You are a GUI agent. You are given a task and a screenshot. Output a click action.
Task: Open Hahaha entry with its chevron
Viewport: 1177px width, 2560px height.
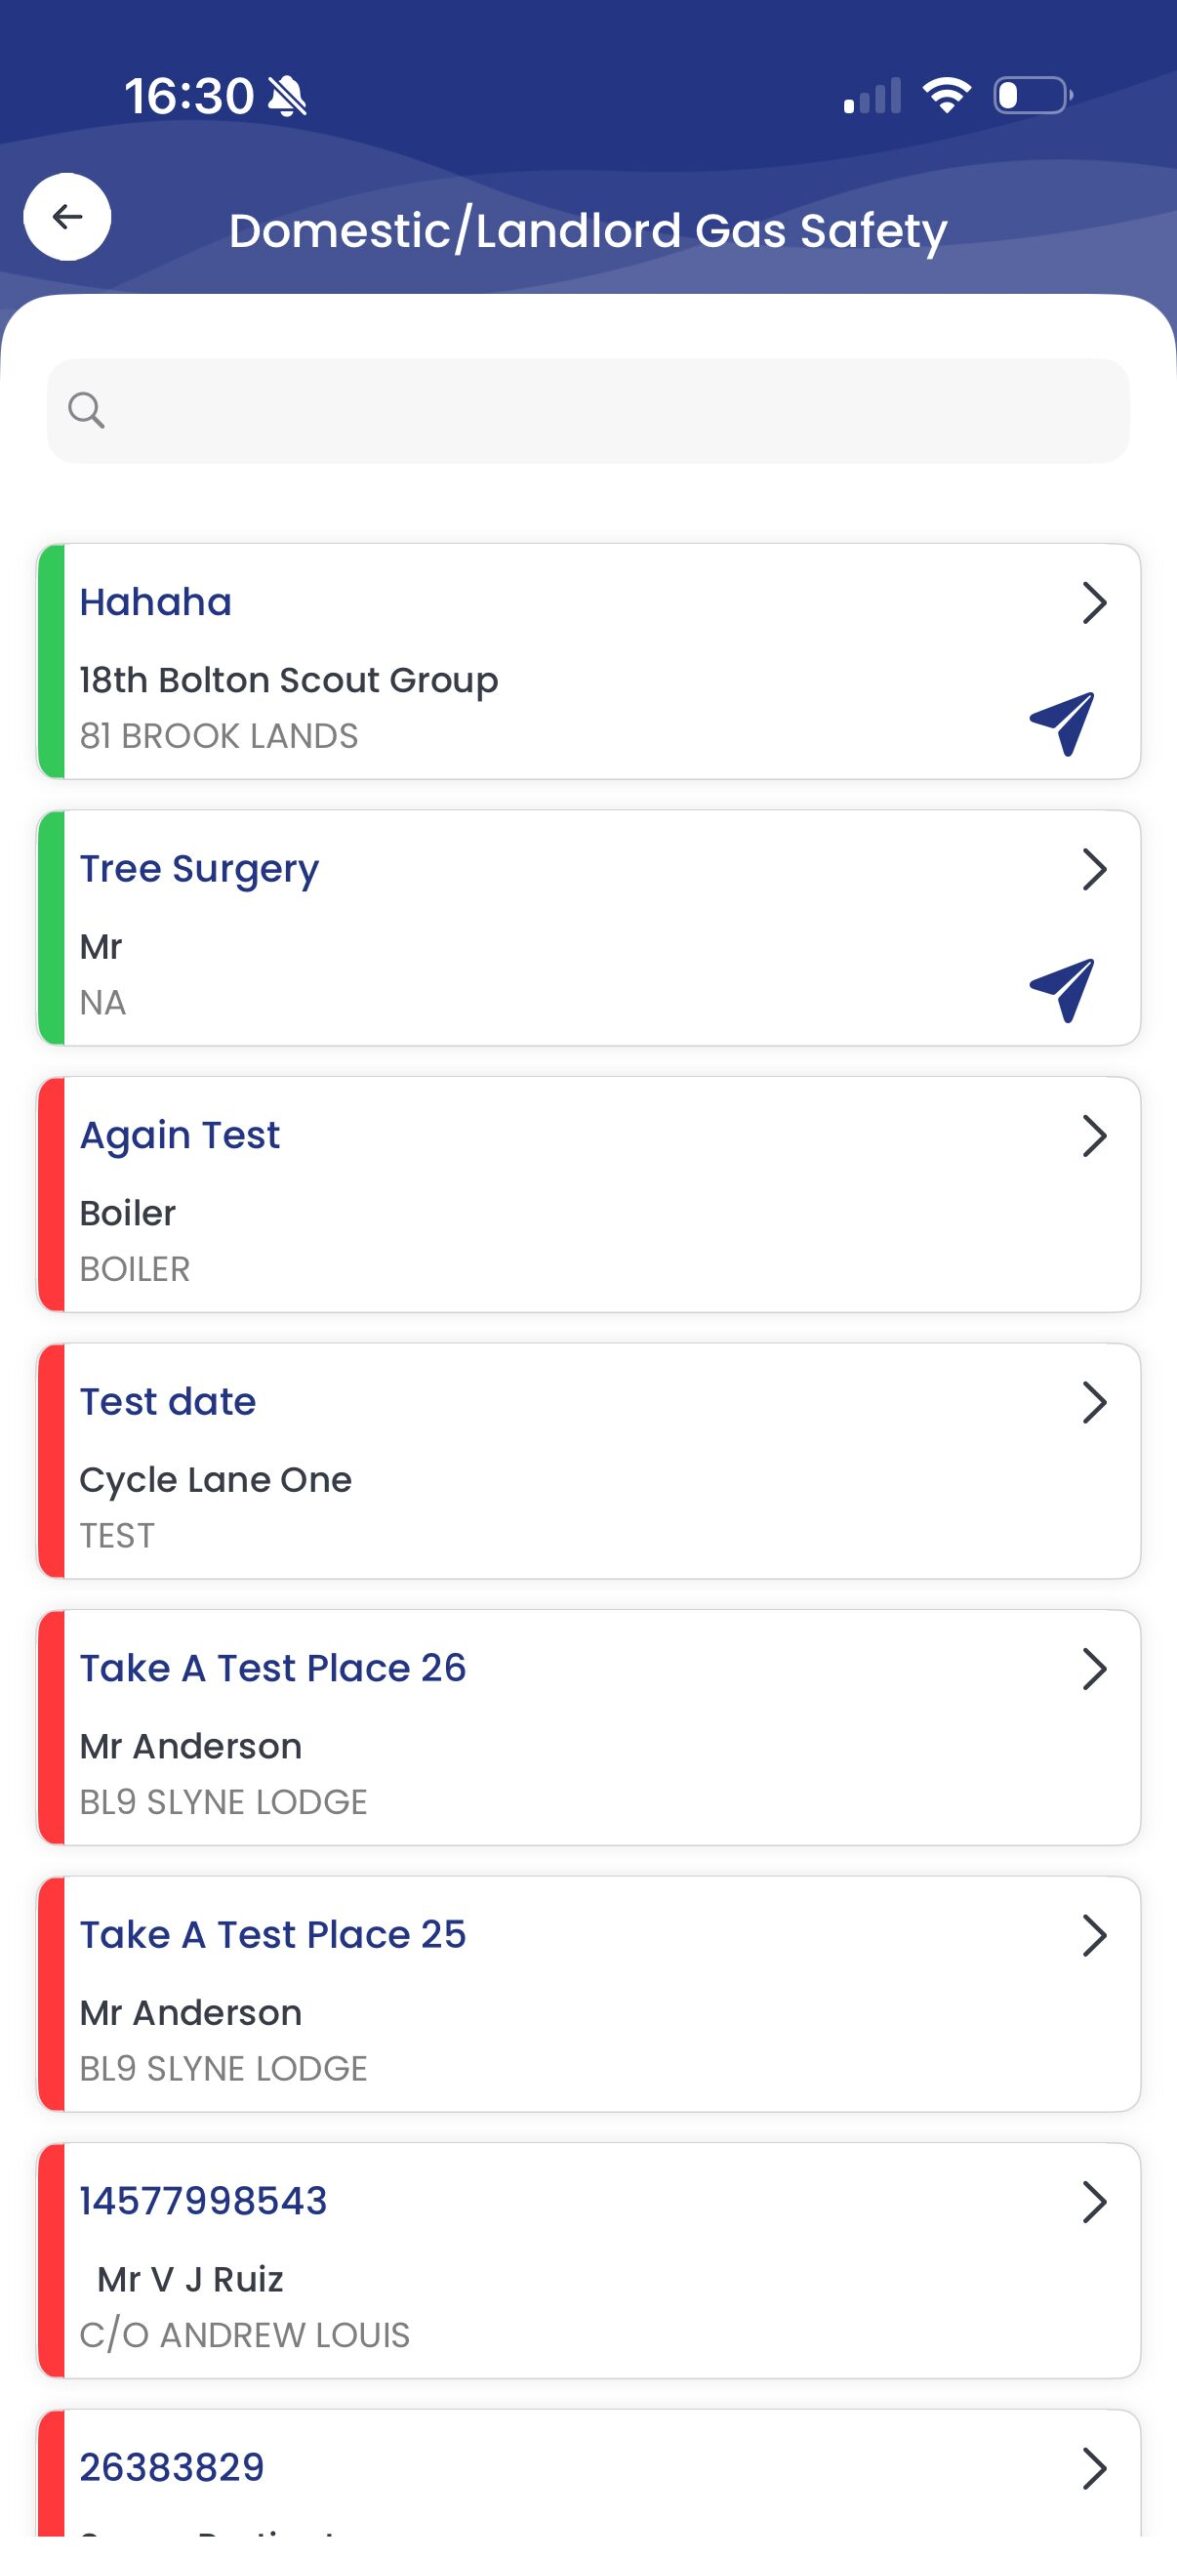(1094, 603)
